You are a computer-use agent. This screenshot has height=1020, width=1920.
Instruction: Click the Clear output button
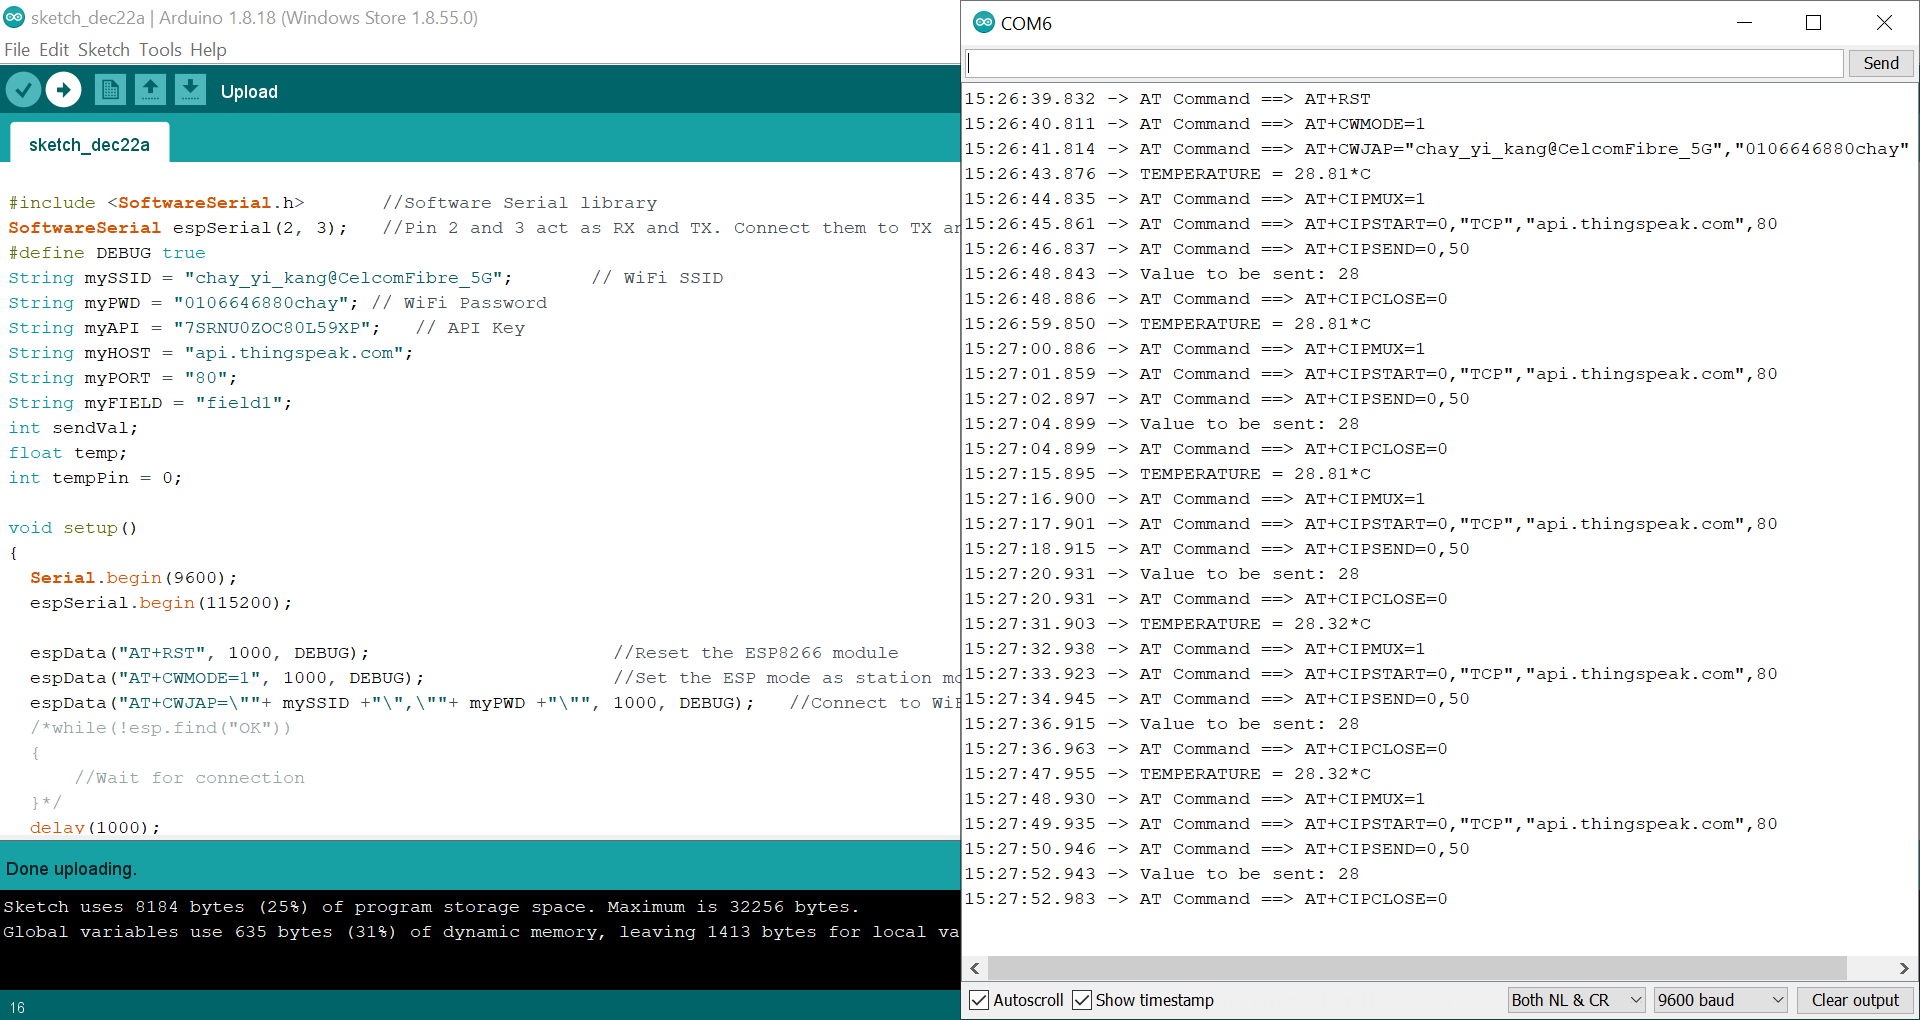point(1855,1000)
